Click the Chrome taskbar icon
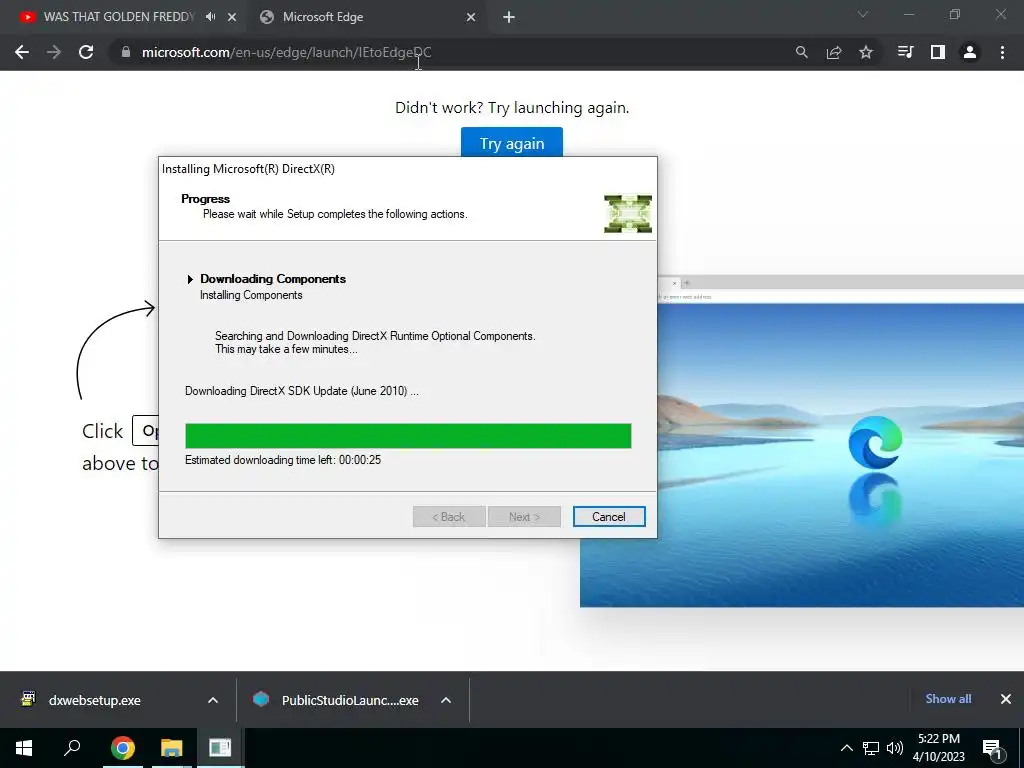This screenshot has width=1024, height=768. pyautogui.click(x=122, y=748)
